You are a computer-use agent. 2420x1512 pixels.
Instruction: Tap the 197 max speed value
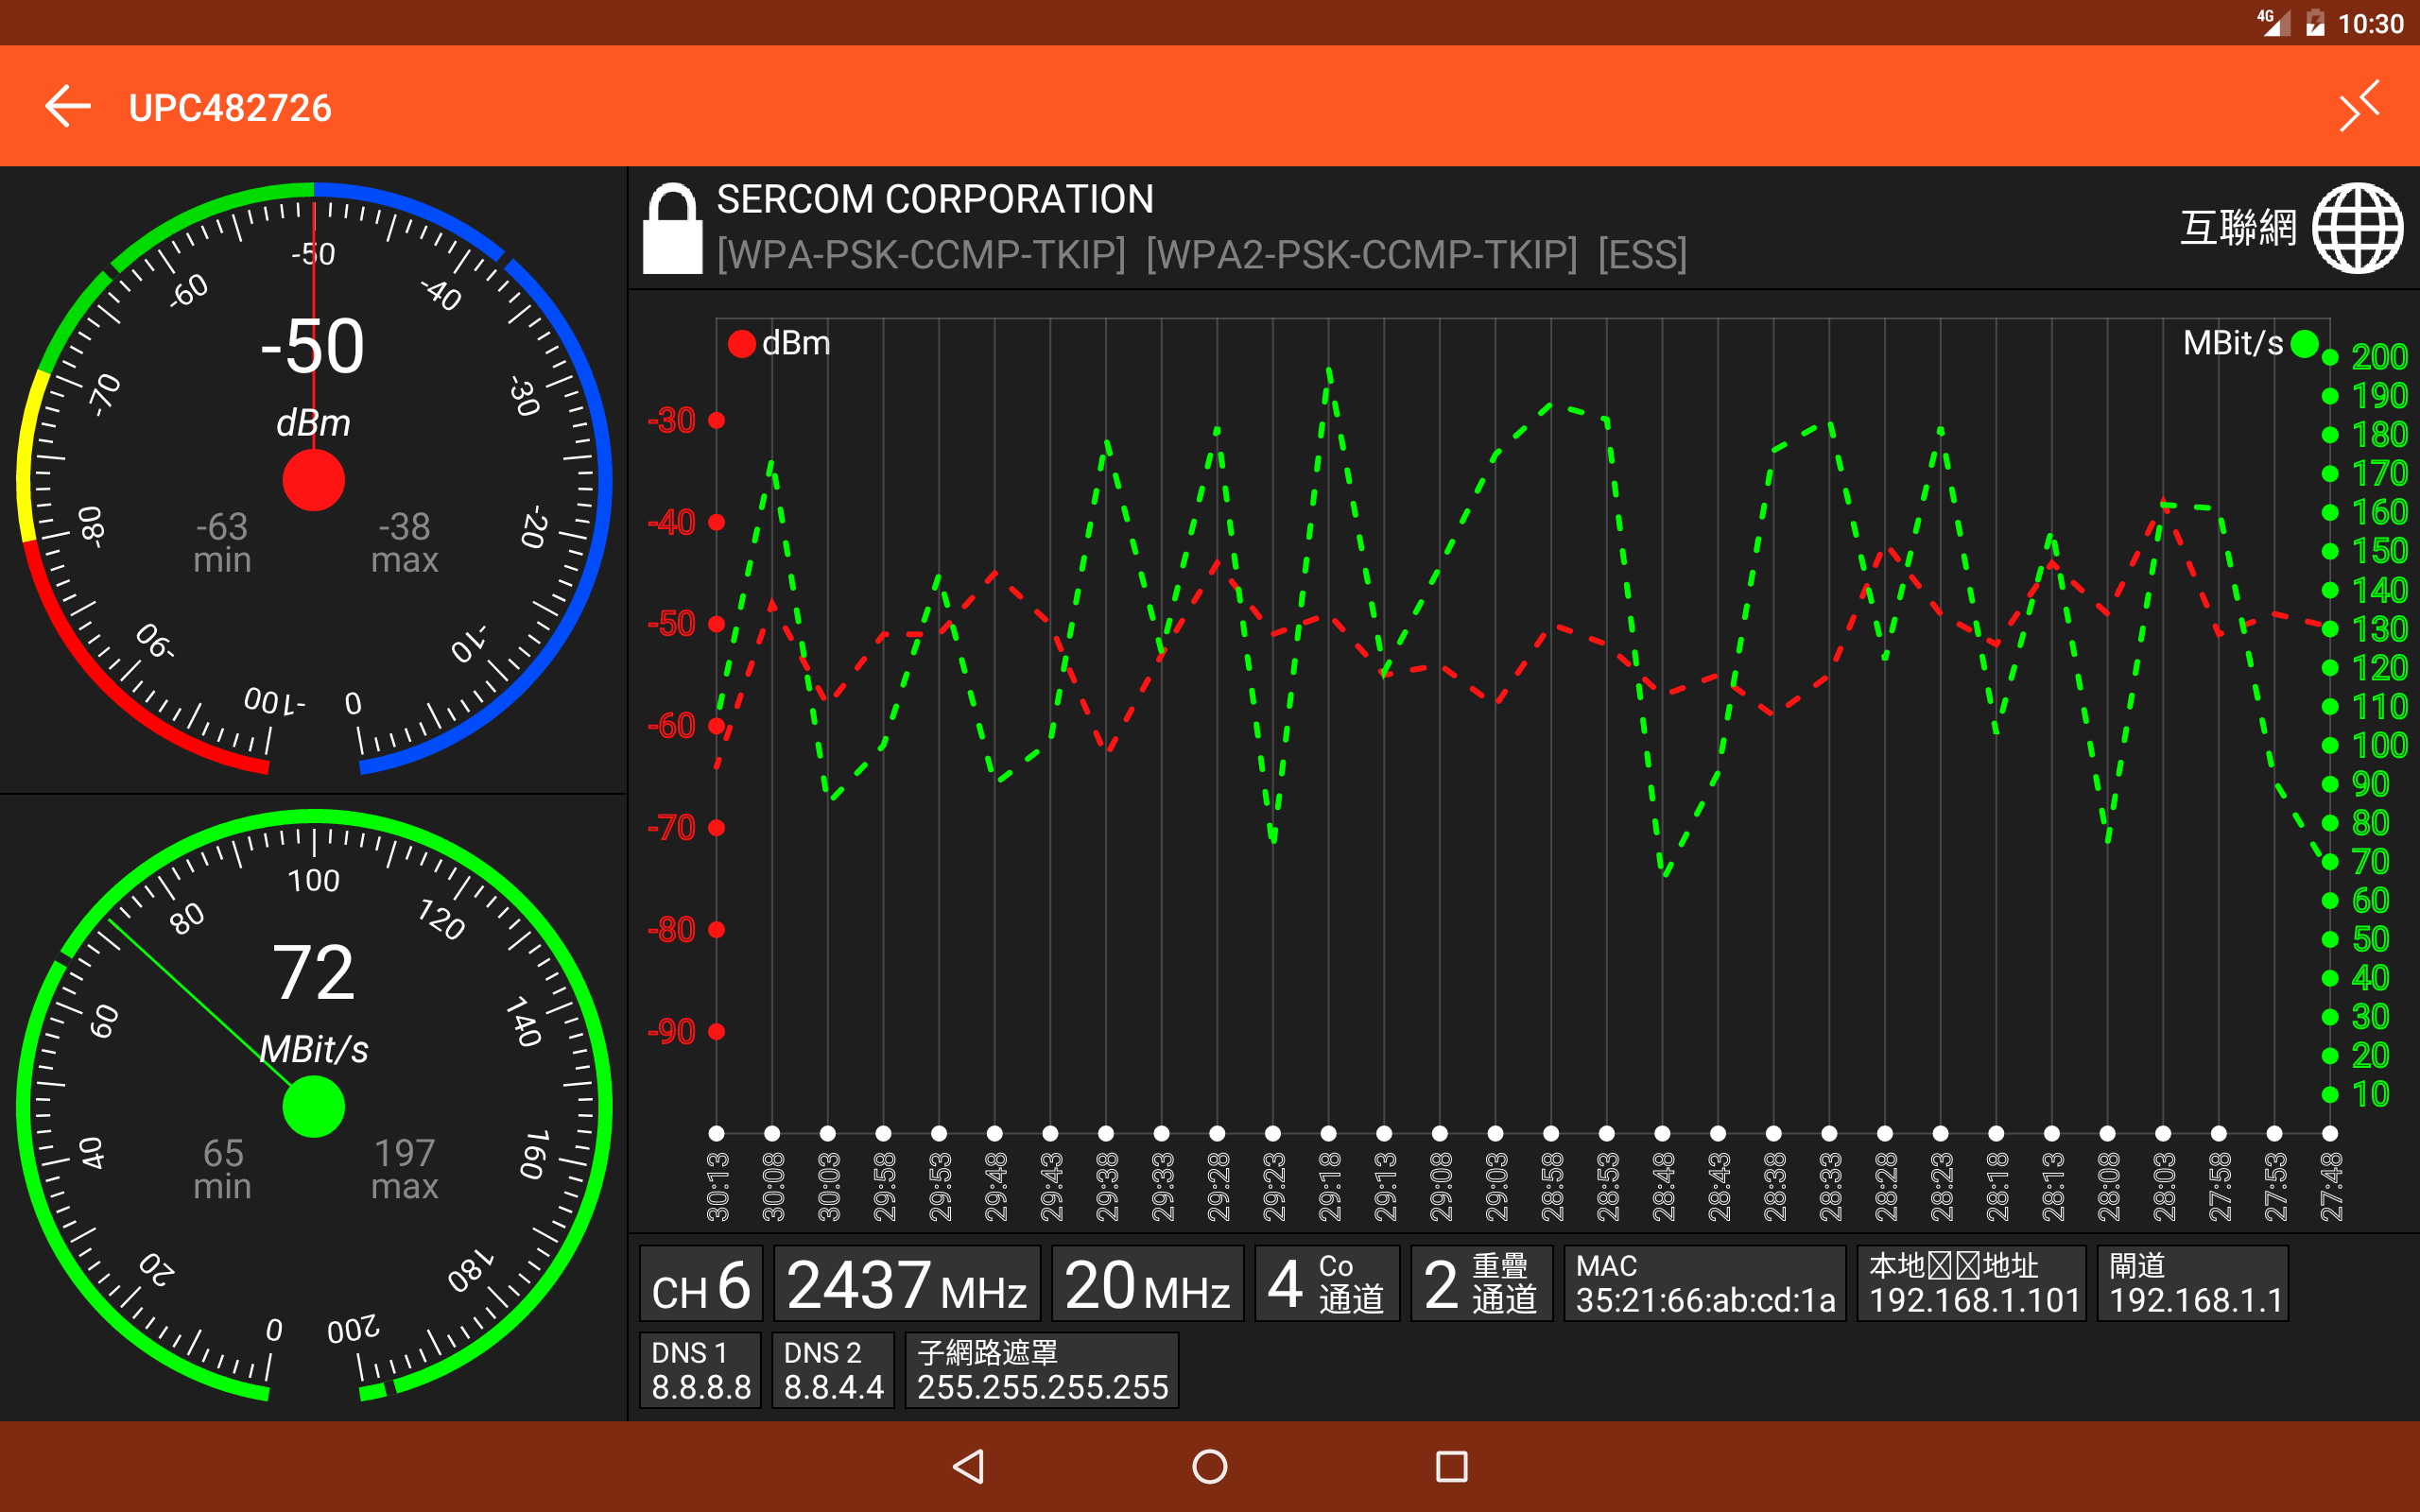404,1153
